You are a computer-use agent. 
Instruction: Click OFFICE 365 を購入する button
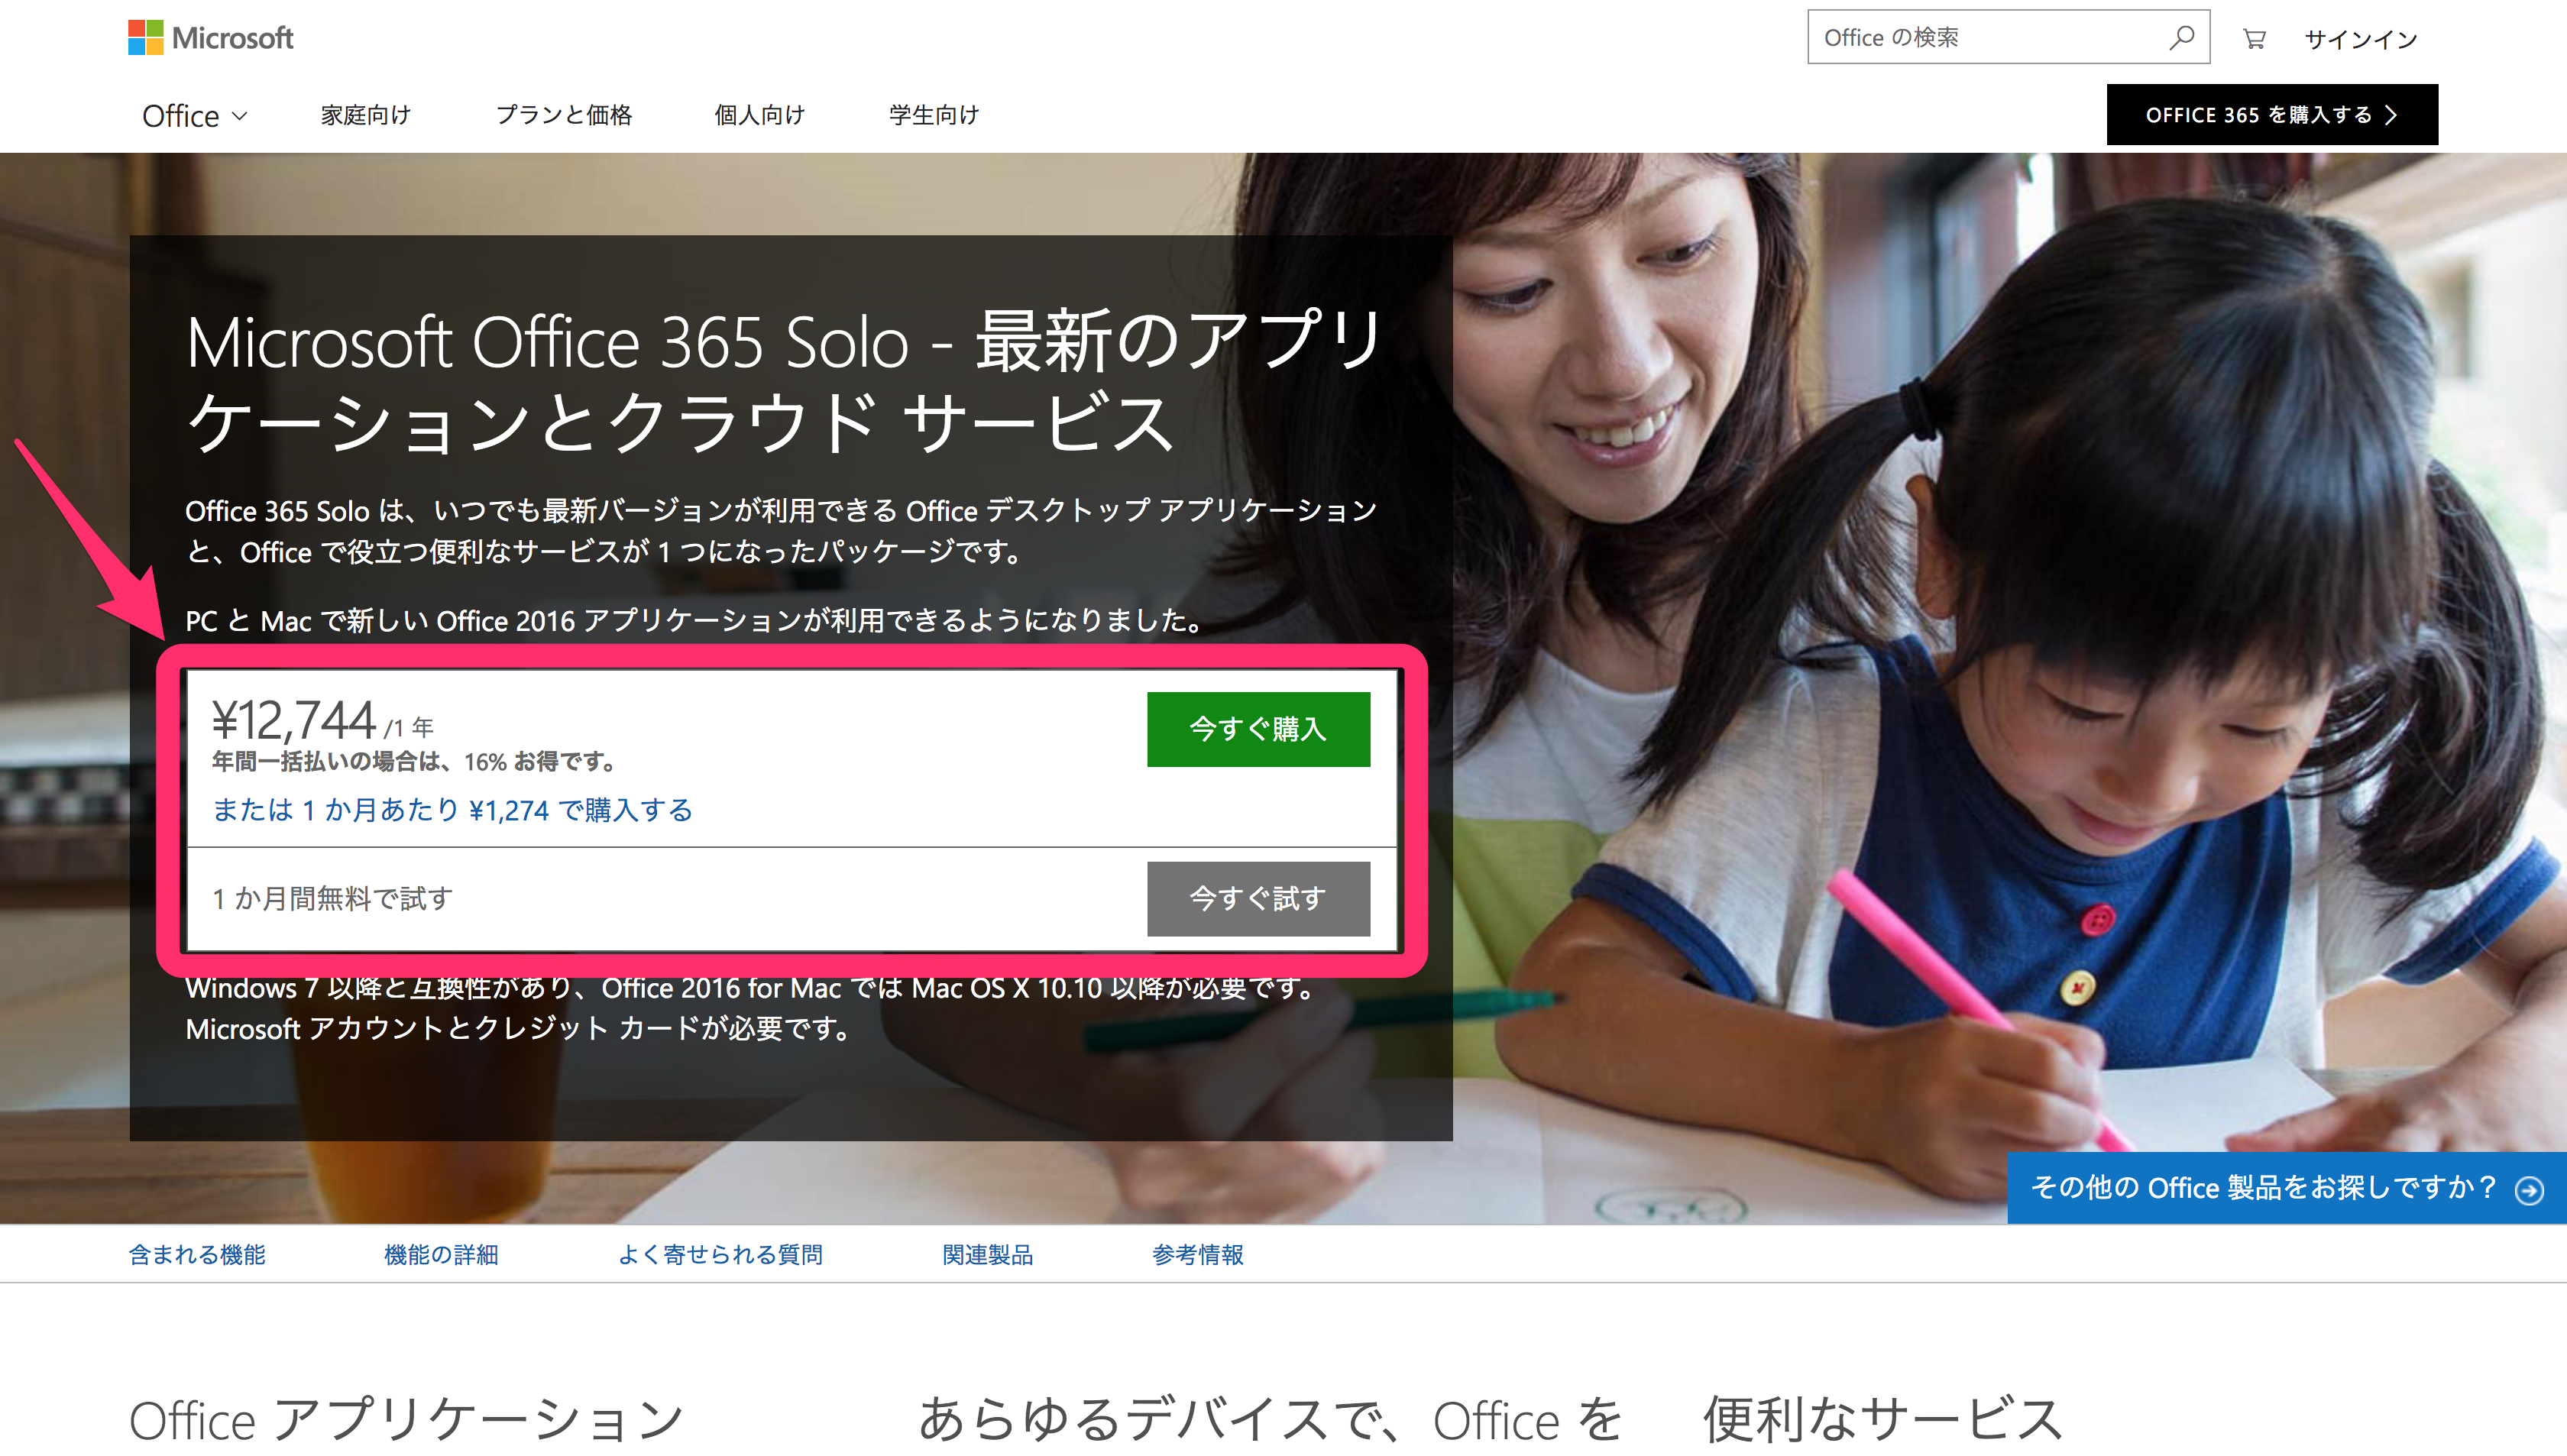coord(2271,115)
